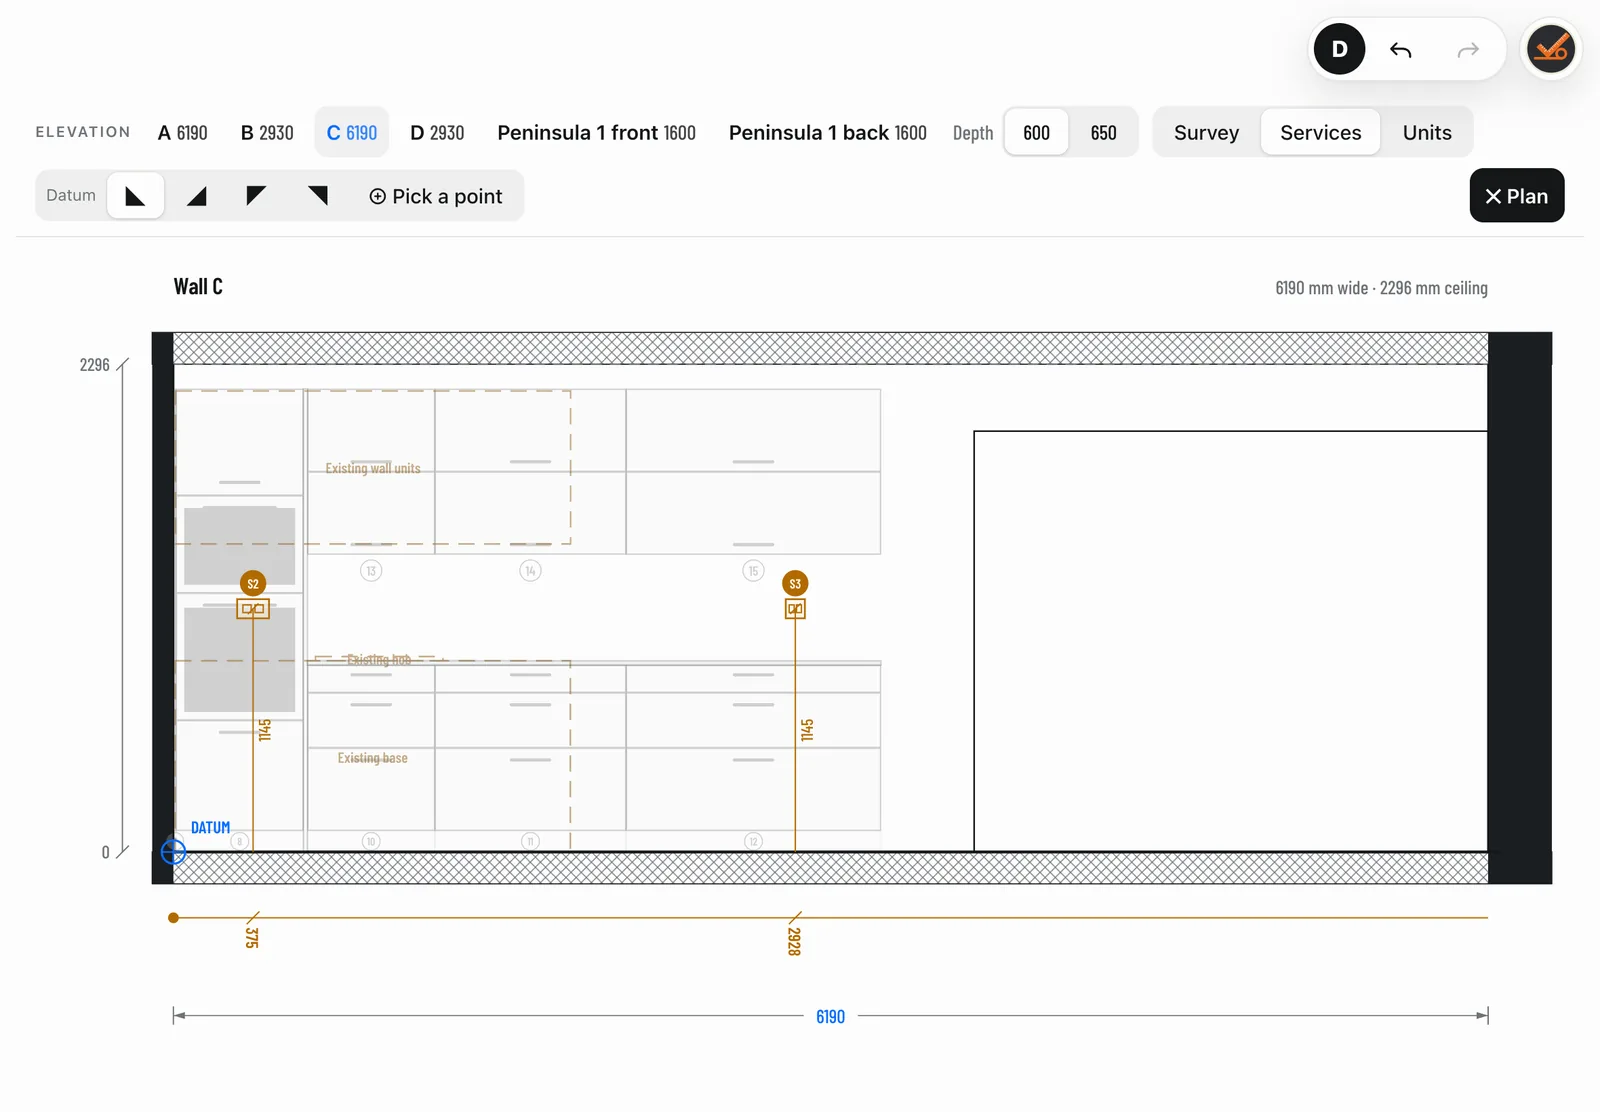1600x1112 pixels.
Task: Open elevation D 2930
Action: tap(437, 132)
